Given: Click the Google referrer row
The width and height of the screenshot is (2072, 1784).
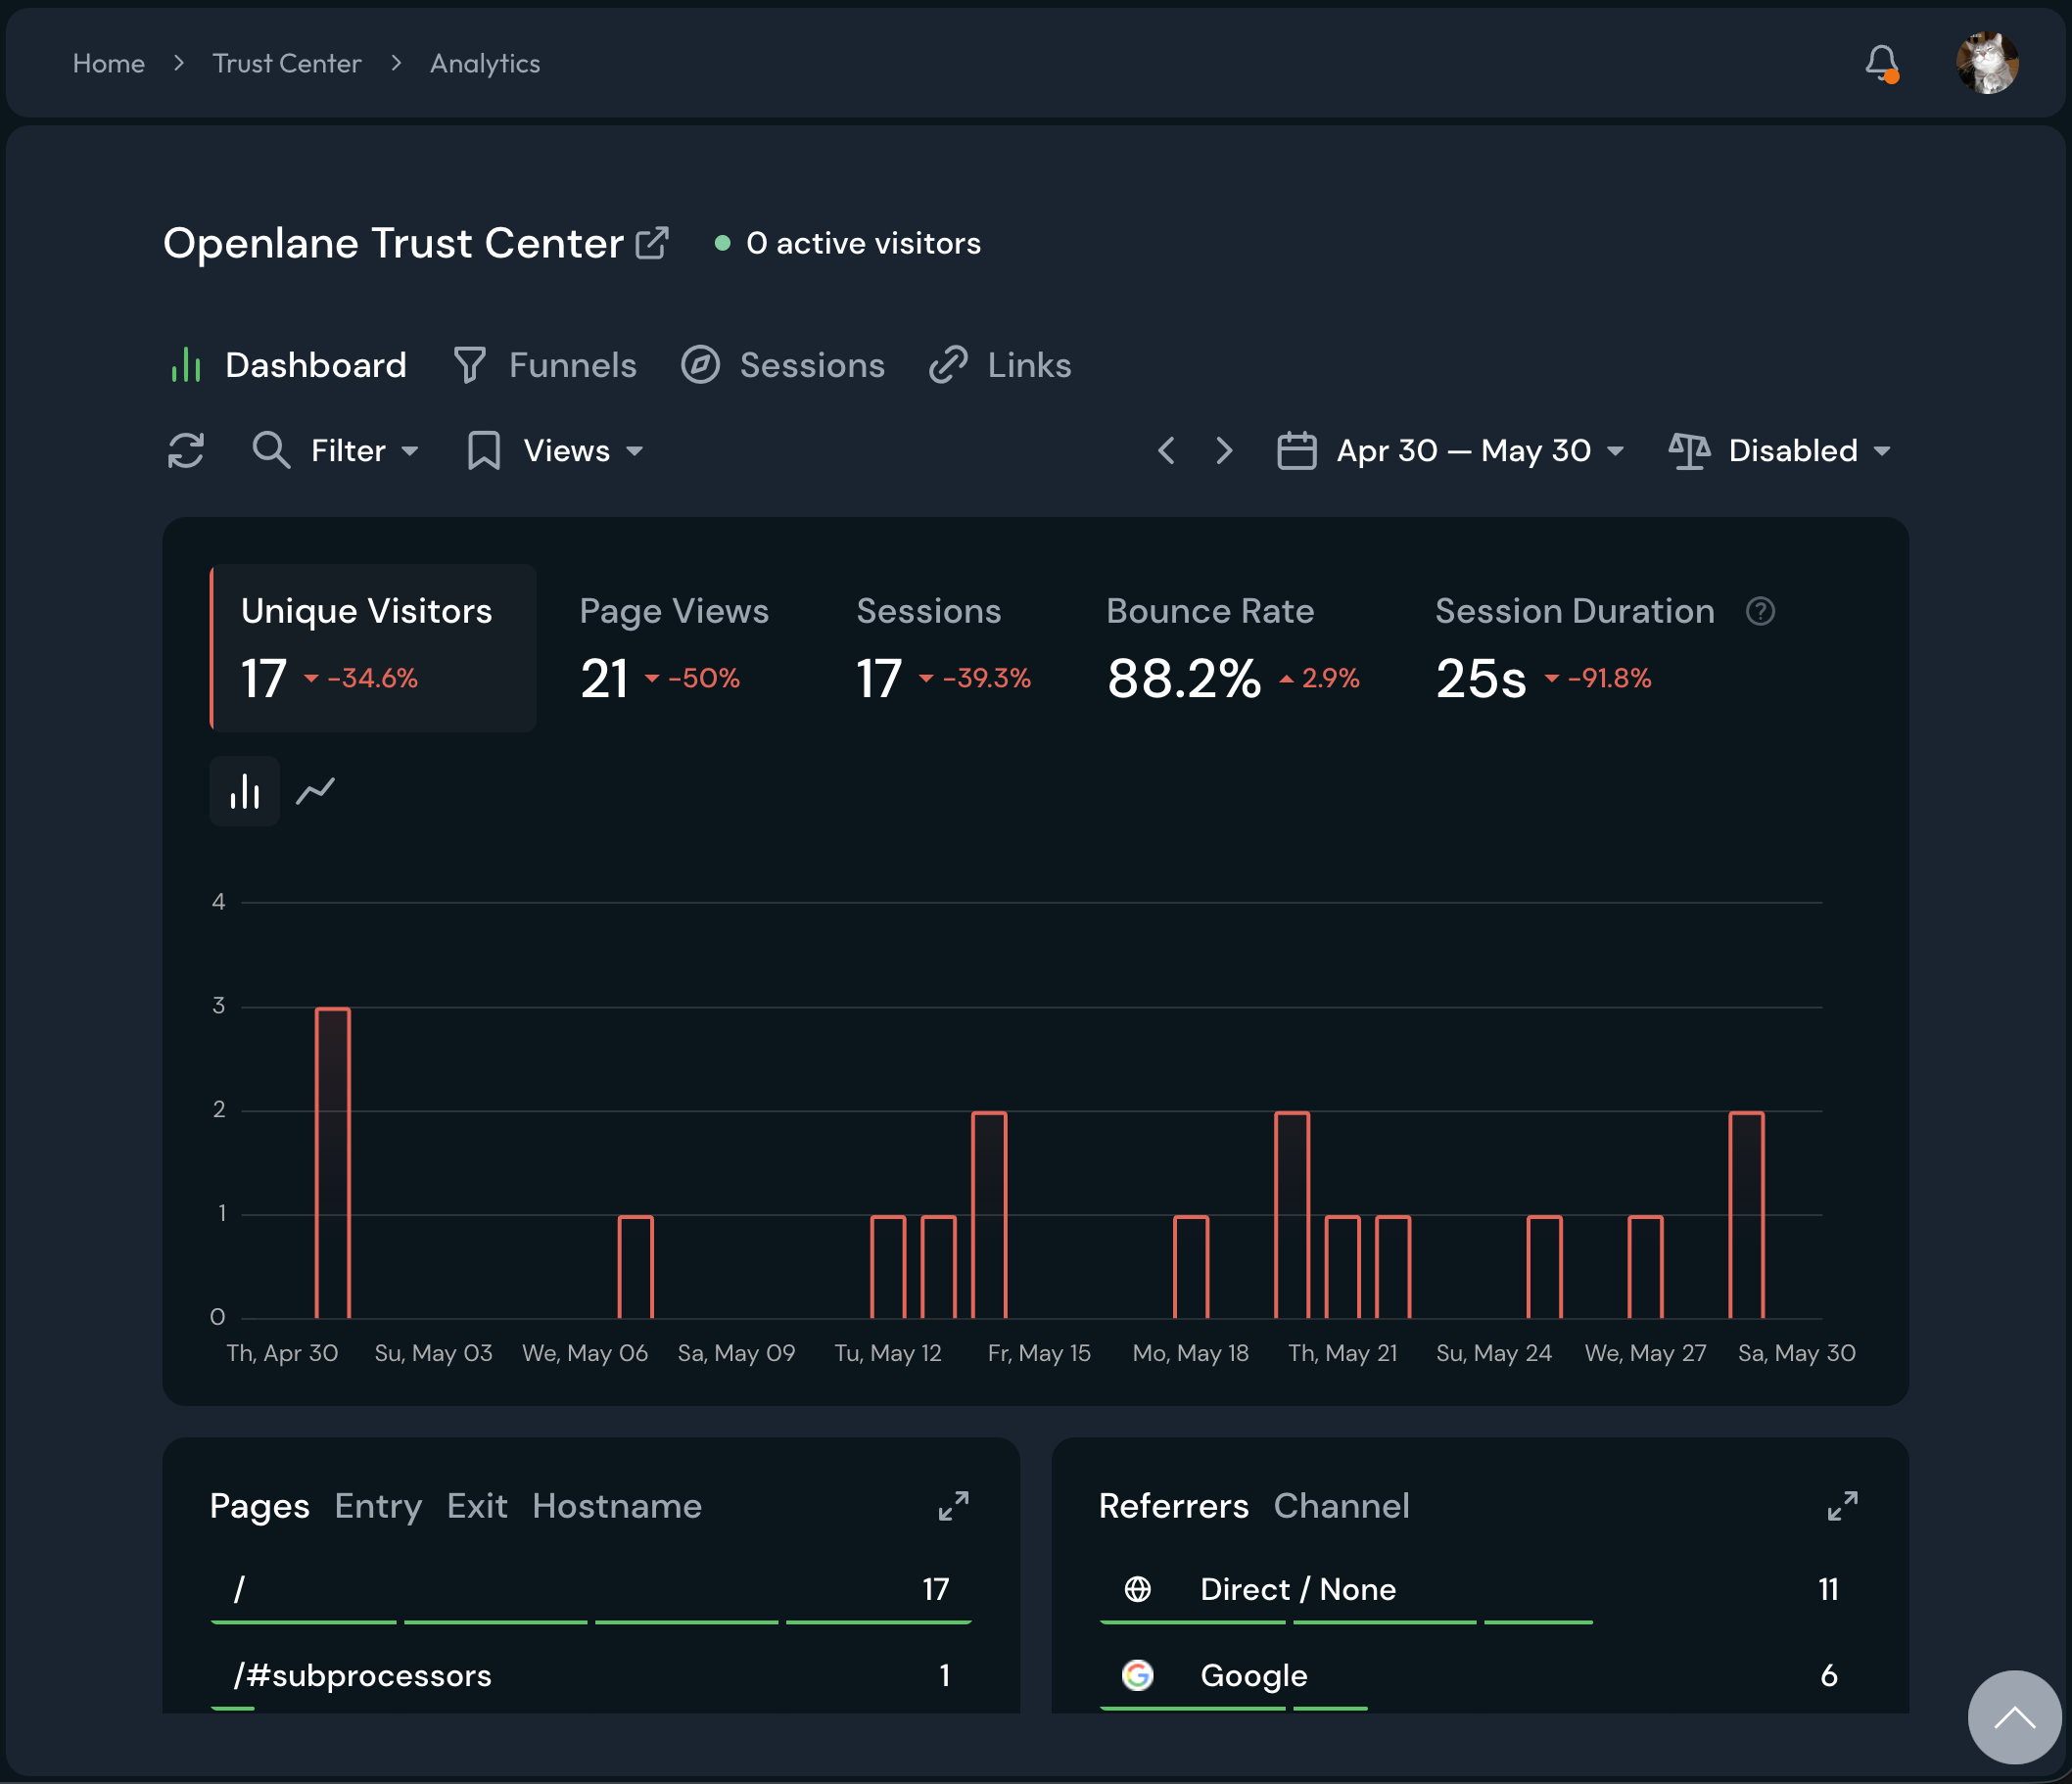Looking at the screenshot, I should point(1479,1676).
